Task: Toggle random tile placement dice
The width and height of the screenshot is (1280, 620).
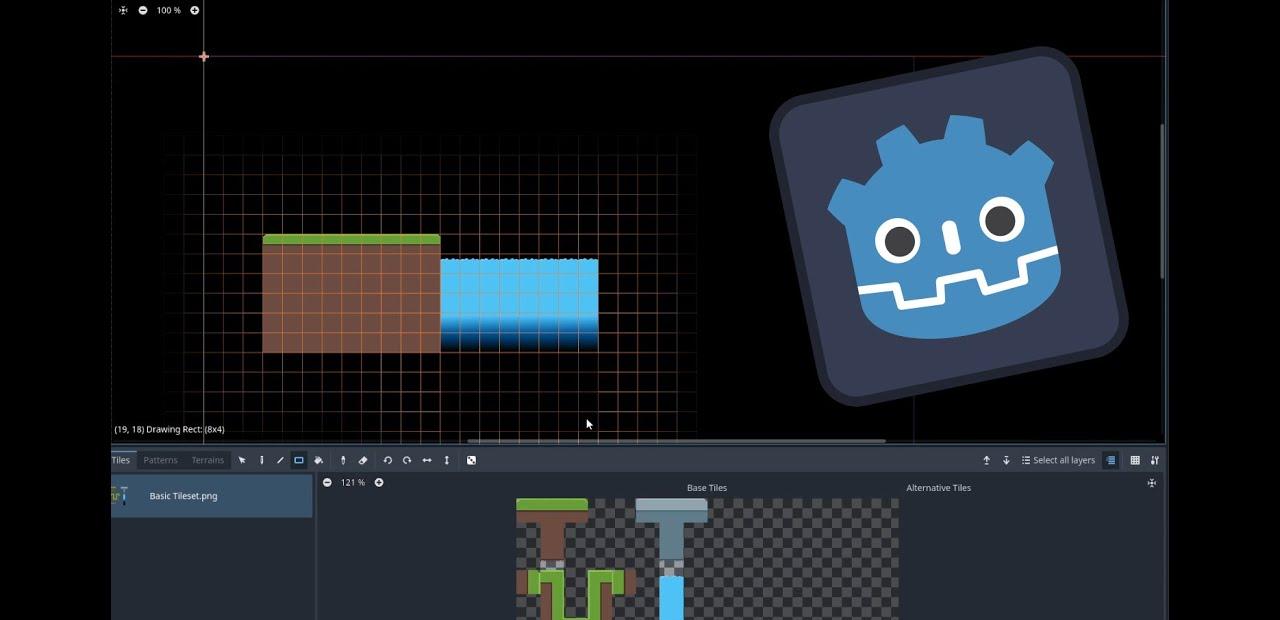Action: click(x=471, y=460)
